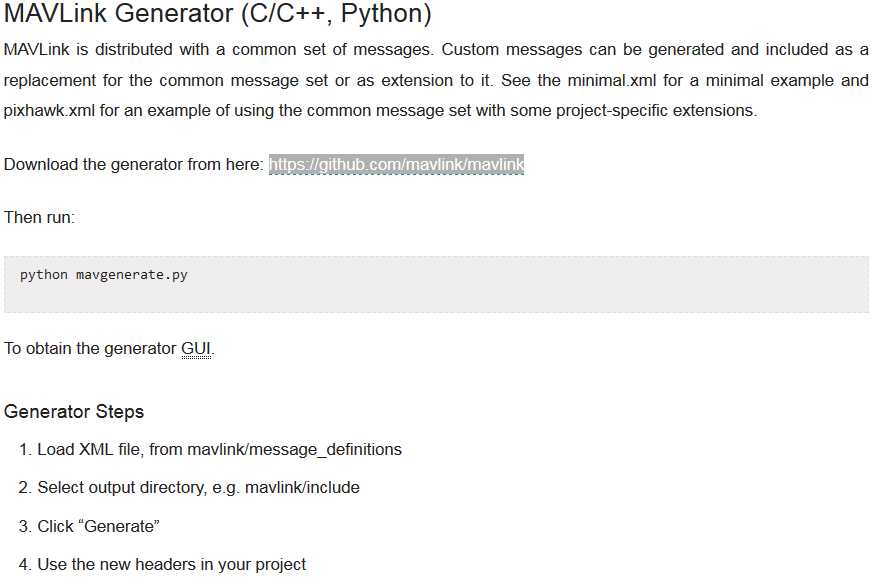Click the 'Generator Steps' subheading

pyautogui.click(x=74, y=412)
